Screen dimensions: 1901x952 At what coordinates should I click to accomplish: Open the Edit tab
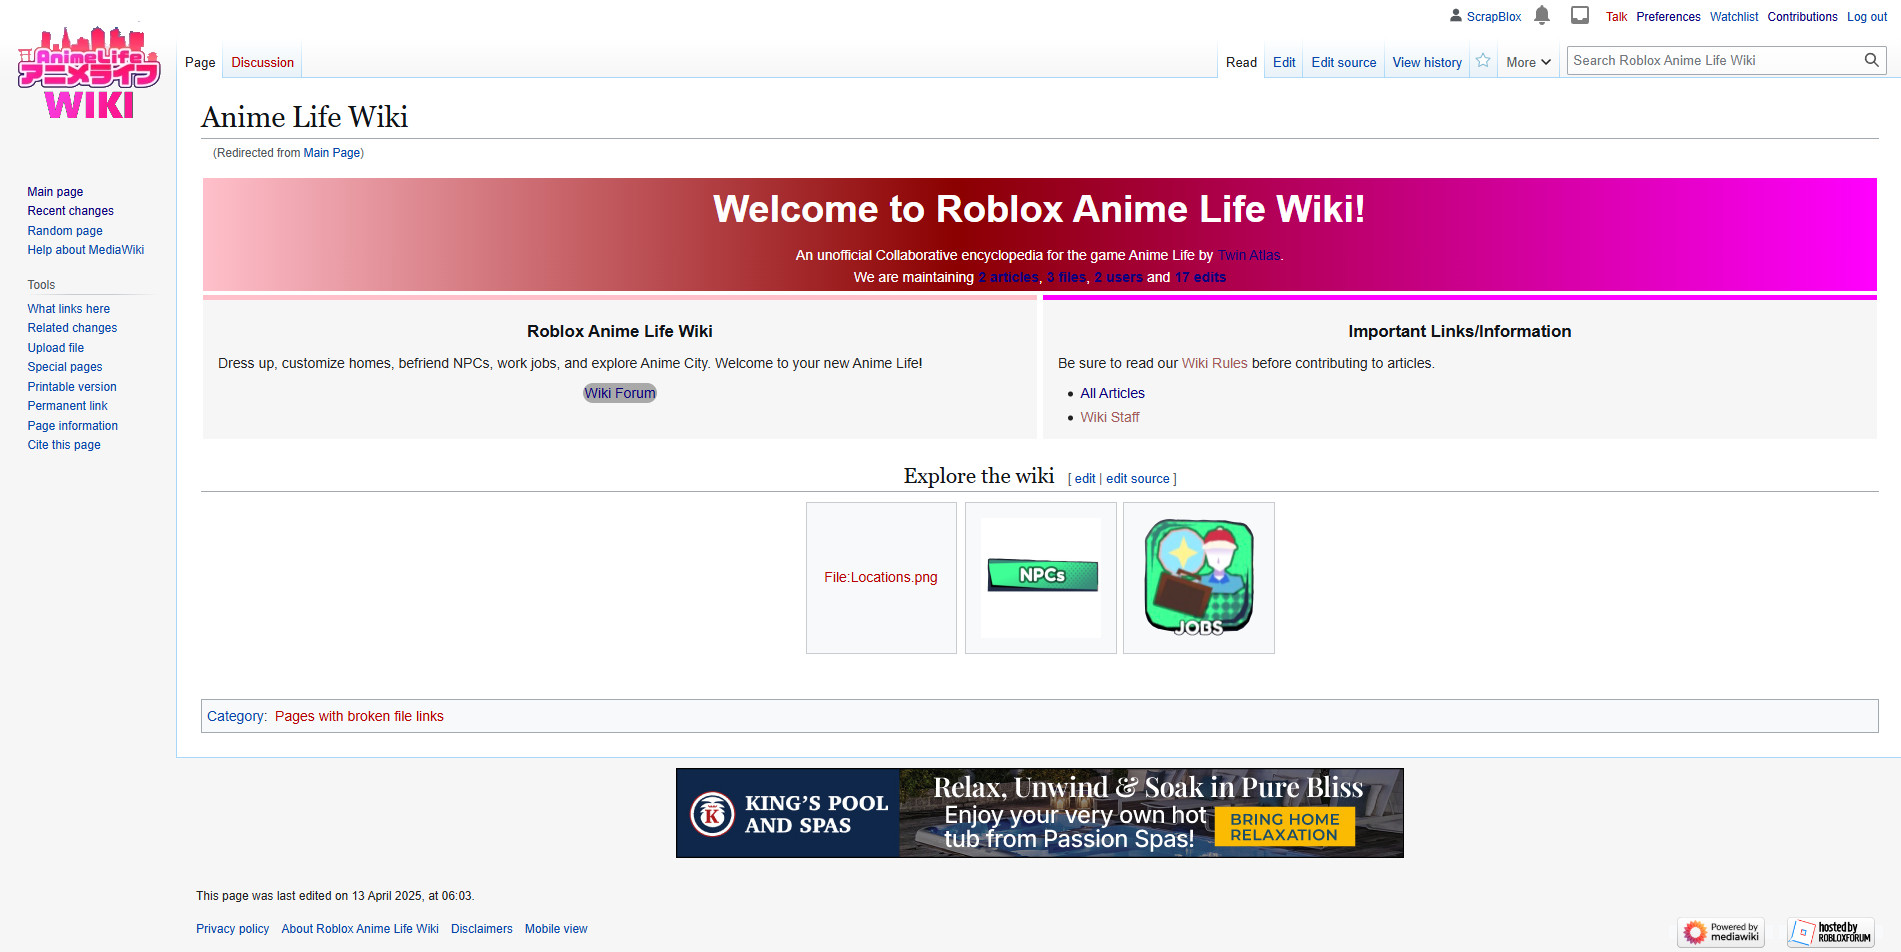click(x=1284, y=62)
